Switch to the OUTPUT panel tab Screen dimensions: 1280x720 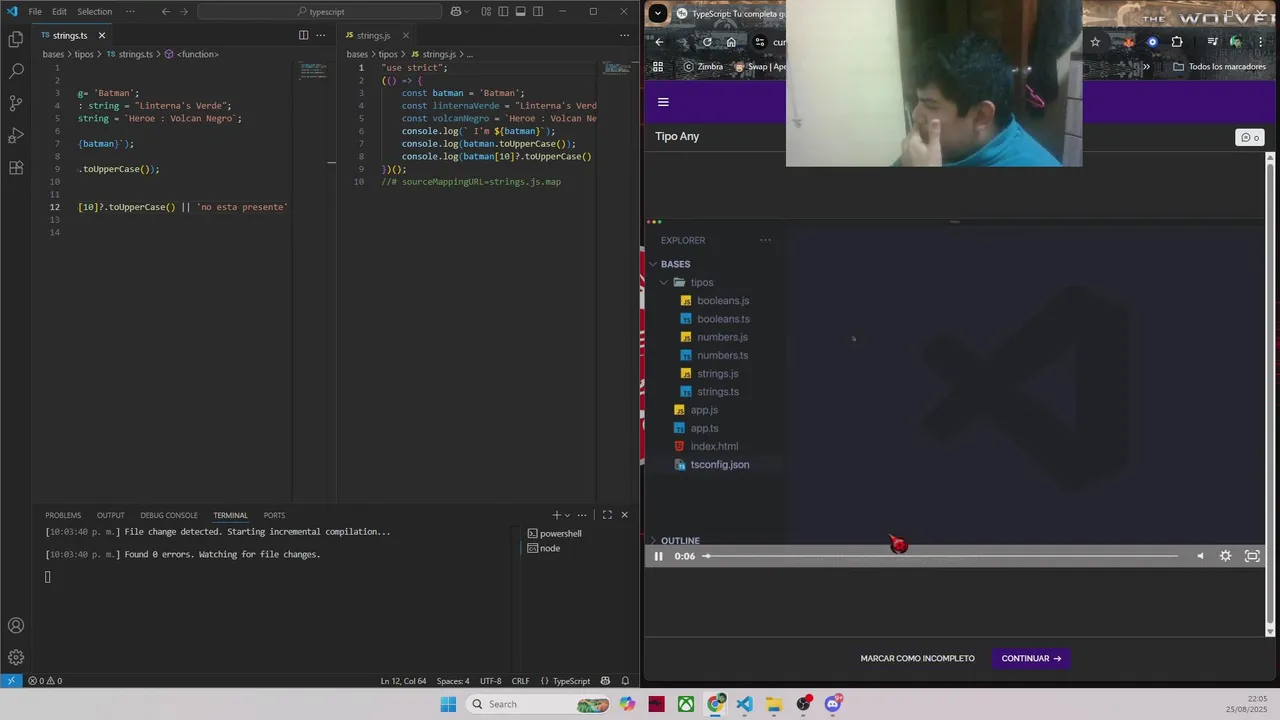[x=111, y=515]
